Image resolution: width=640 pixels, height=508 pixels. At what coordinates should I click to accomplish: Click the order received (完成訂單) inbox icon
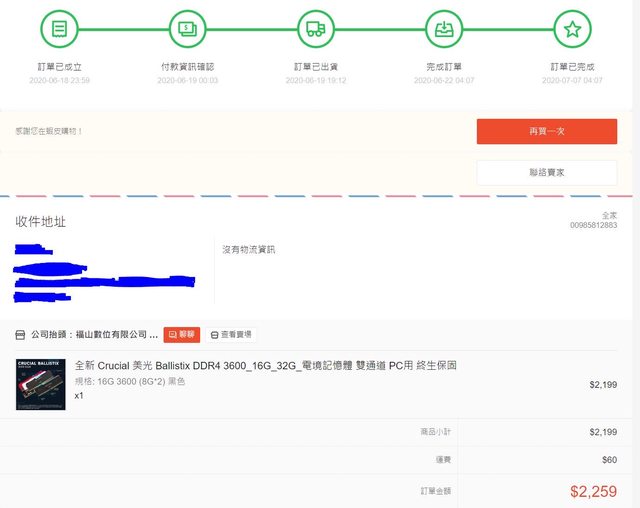(443, 29)
